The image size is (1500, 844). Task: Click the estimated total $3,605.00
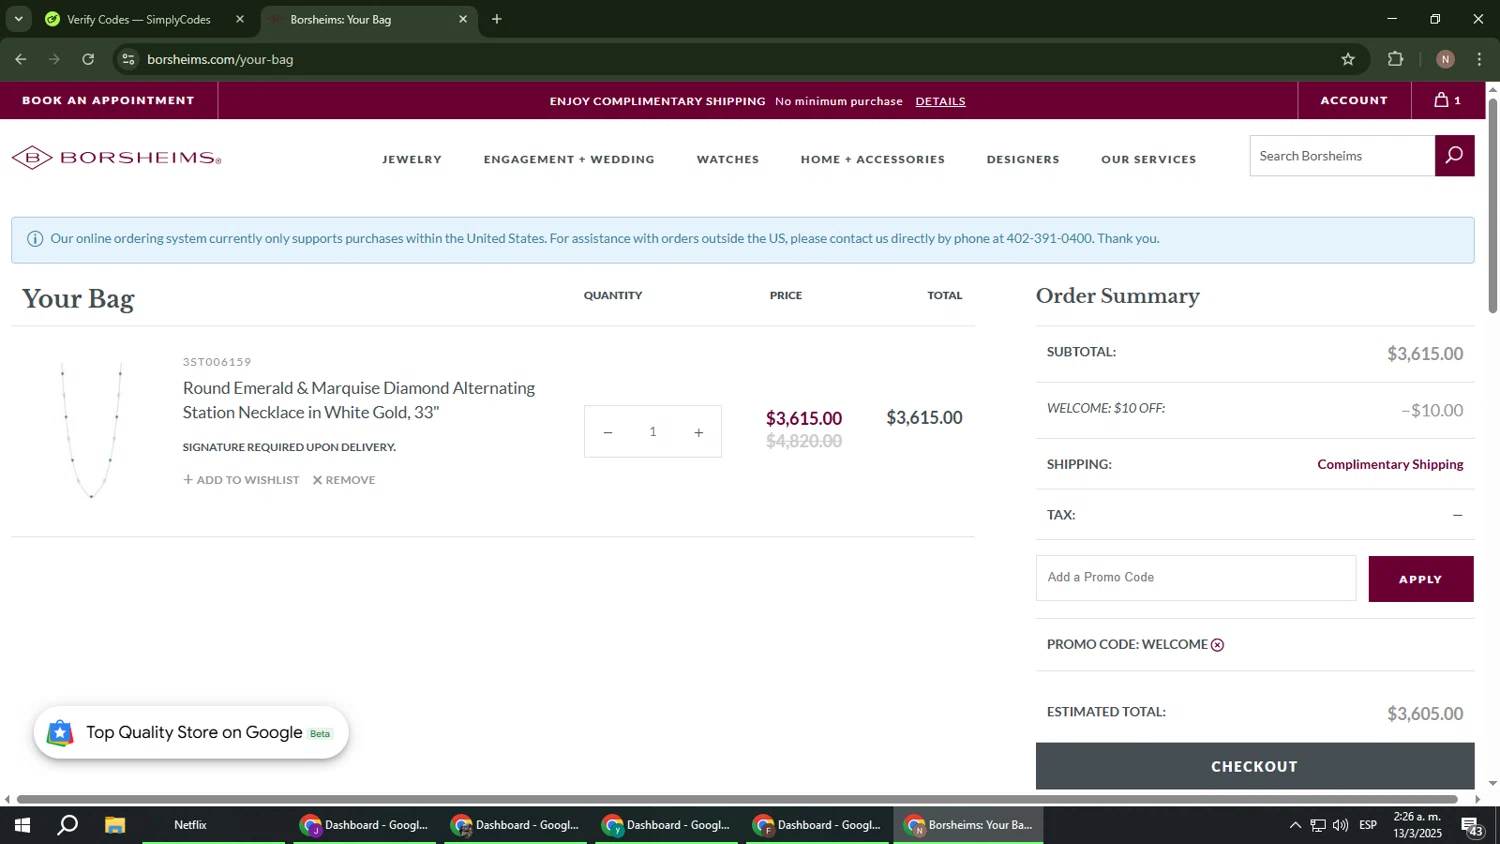pos(1425,714)
